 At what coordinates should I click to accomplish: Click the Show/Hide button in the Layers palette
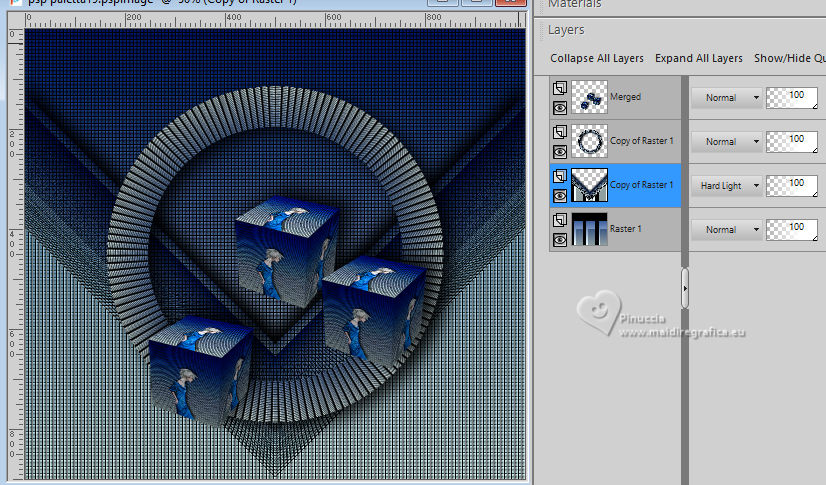point(790,58)
